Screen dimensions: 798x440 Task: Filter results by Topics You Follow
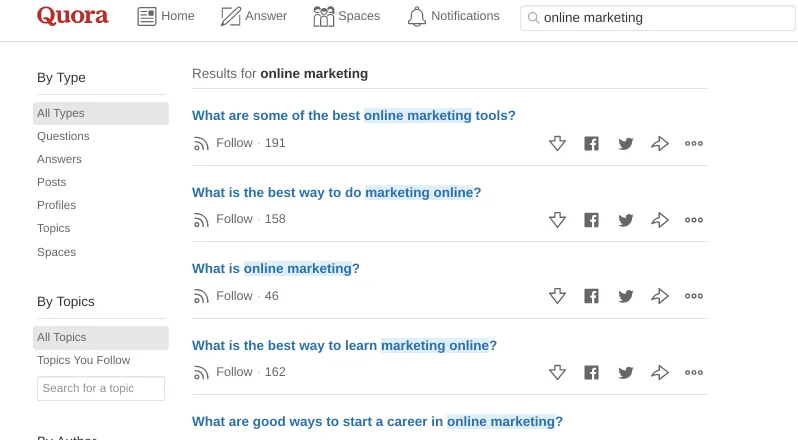(x=84, y=360)
